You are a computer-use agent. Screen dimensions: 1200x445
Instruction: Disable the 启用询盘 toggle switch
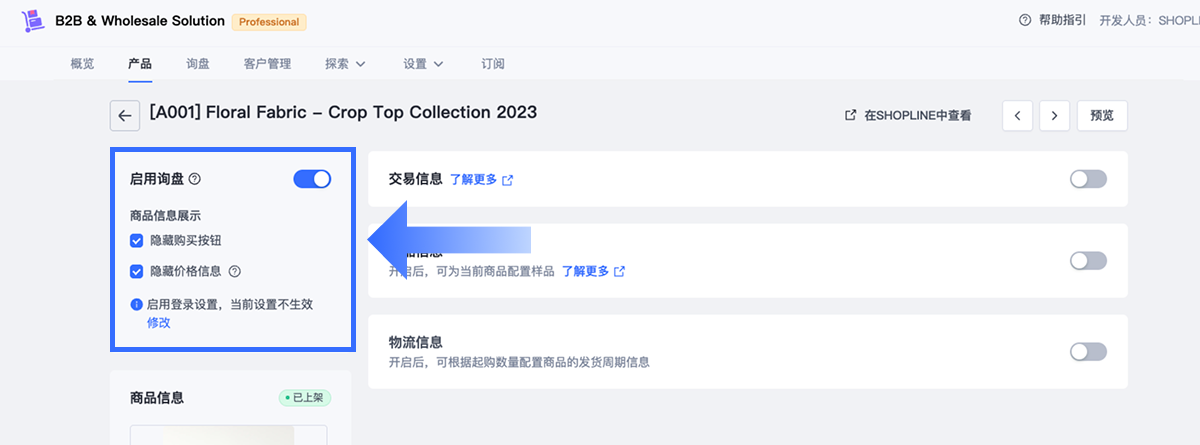312,179
